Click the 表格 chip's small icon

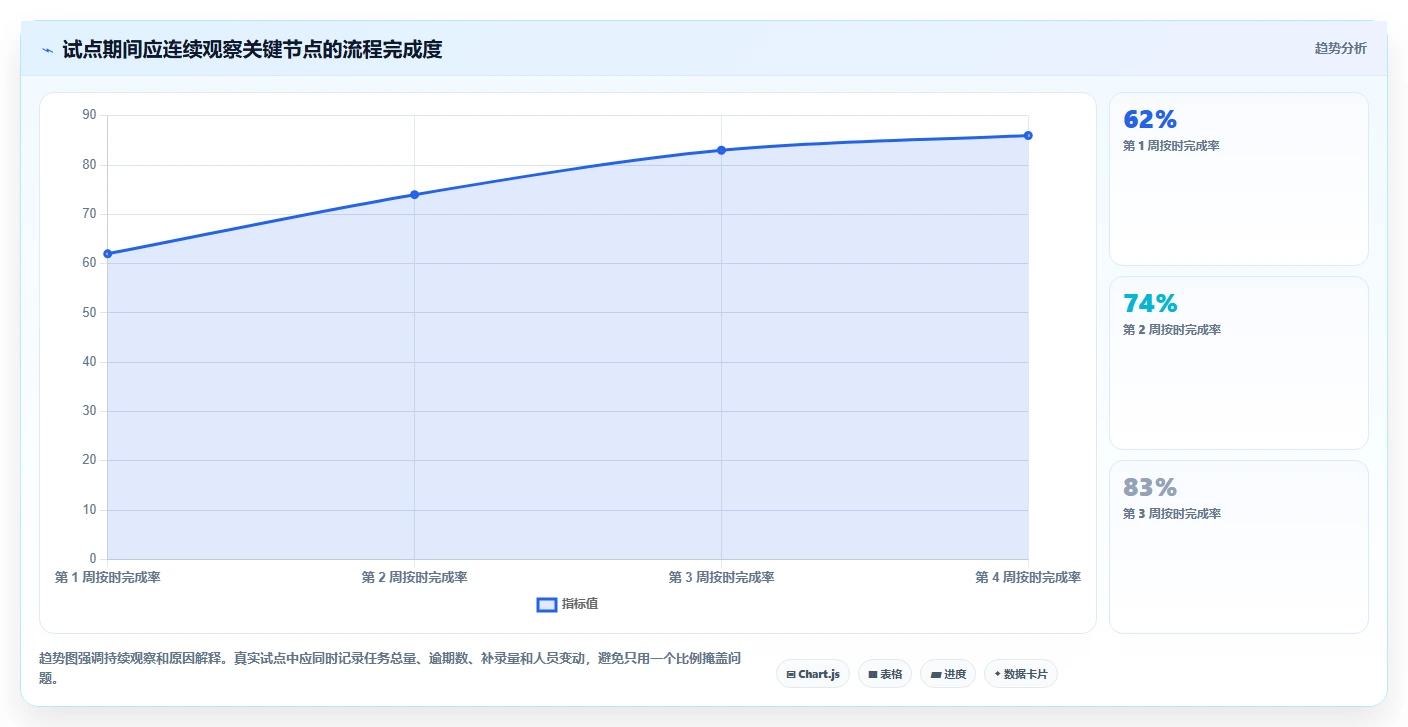[872, 675]
